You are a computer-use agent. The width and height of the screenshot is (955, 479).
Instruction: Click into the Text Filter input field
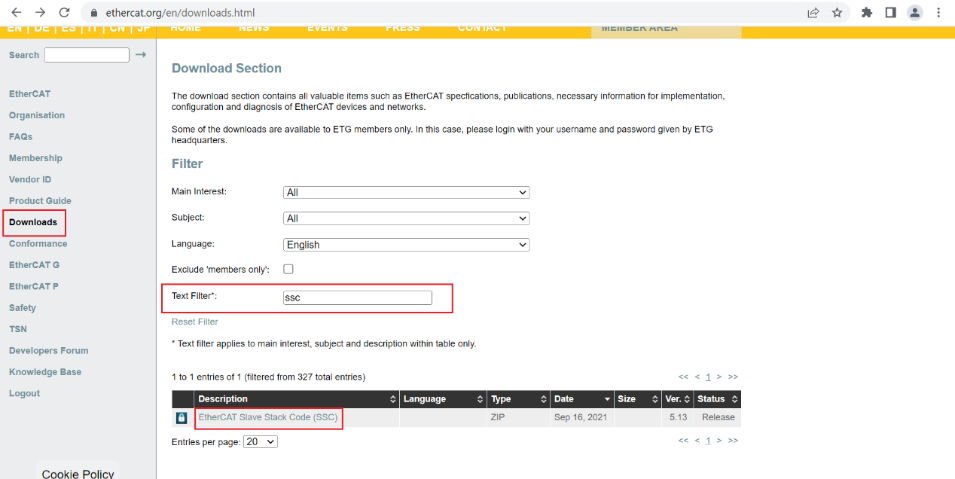[357, 297]
